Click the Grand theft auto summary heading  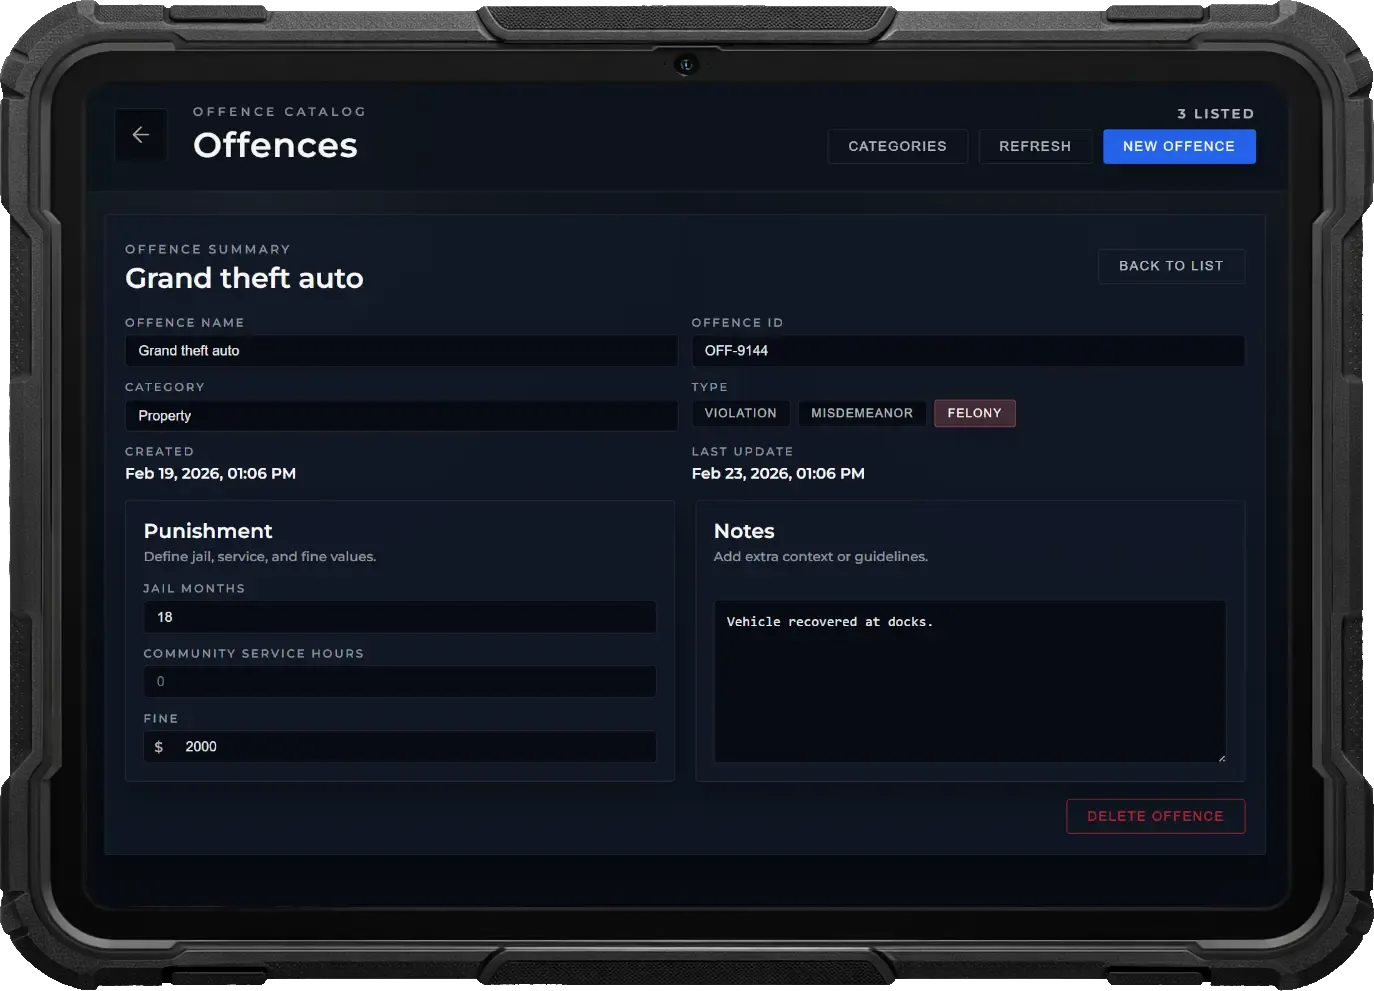pyautogui.click(x=244, y=278)
